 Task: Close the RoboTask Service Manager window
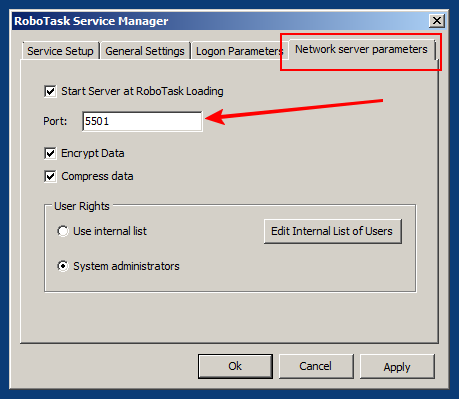tap(437, 21)
